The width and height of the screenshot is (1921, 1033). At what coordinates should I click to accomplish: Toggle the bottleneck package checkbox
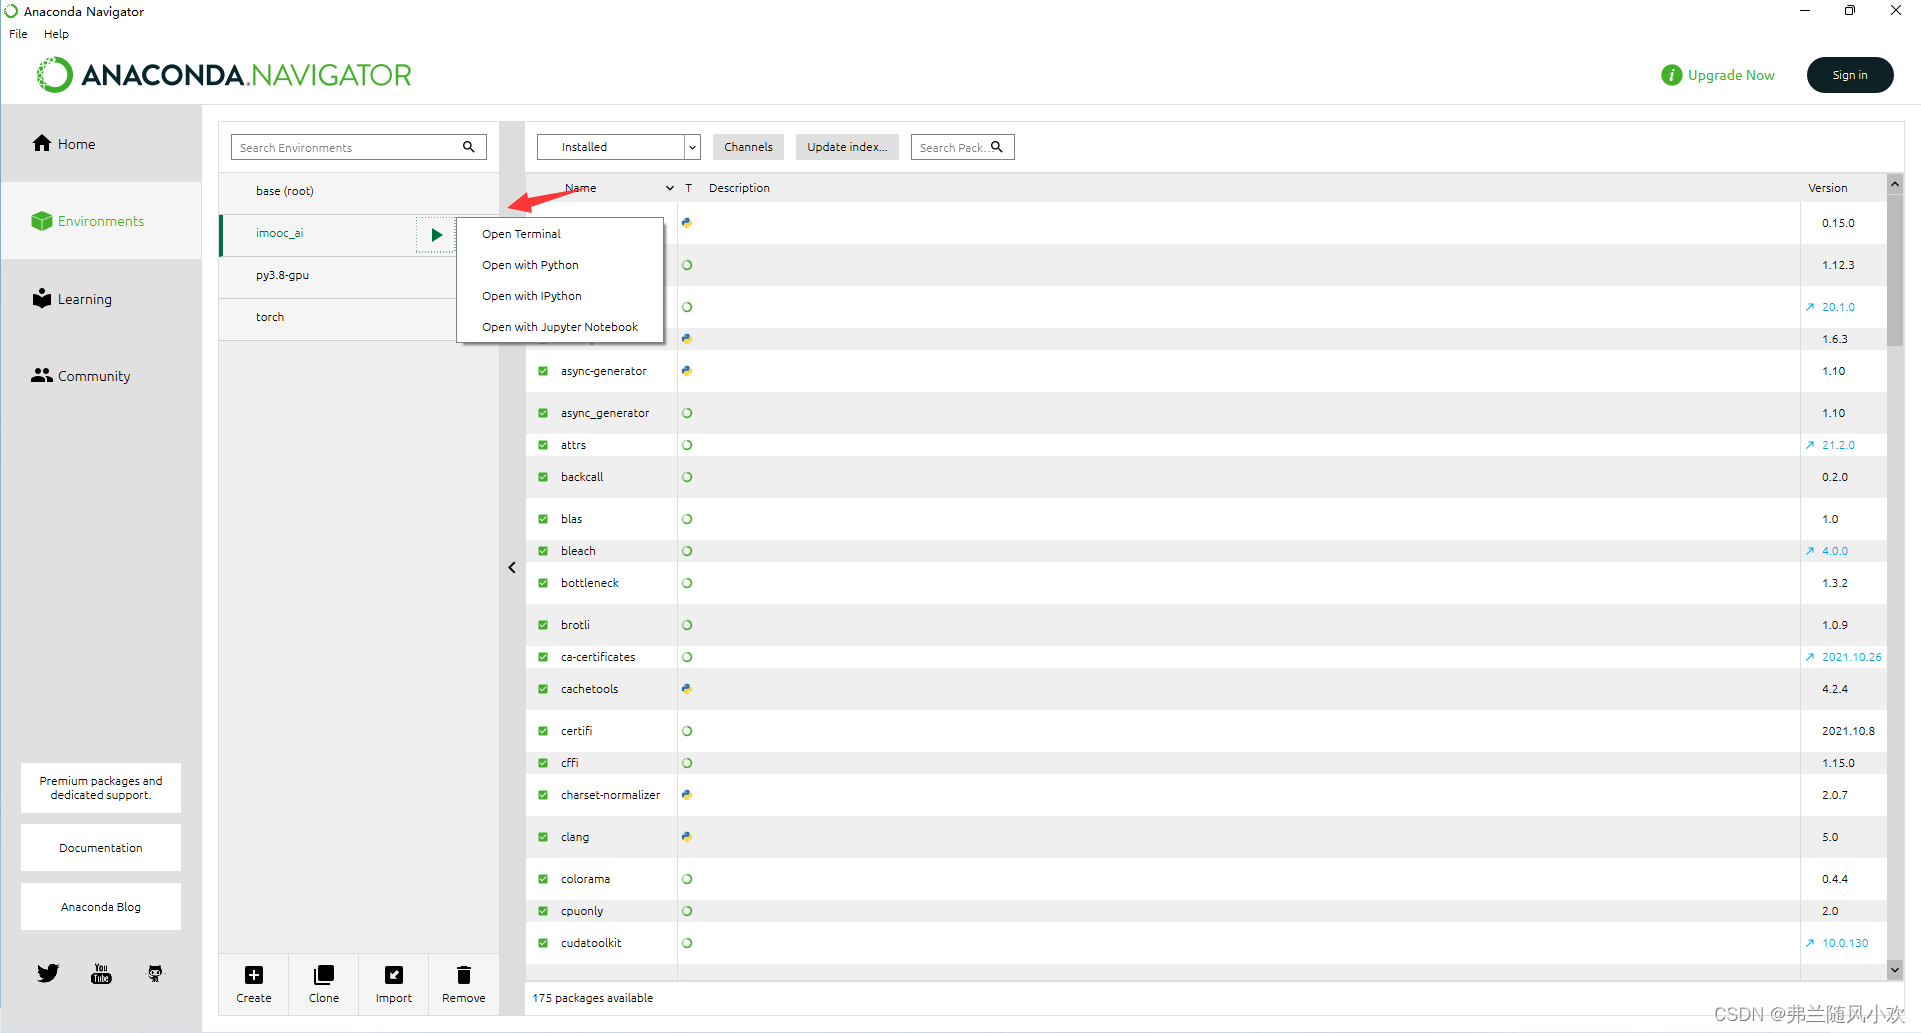click(x=543, y=583)
